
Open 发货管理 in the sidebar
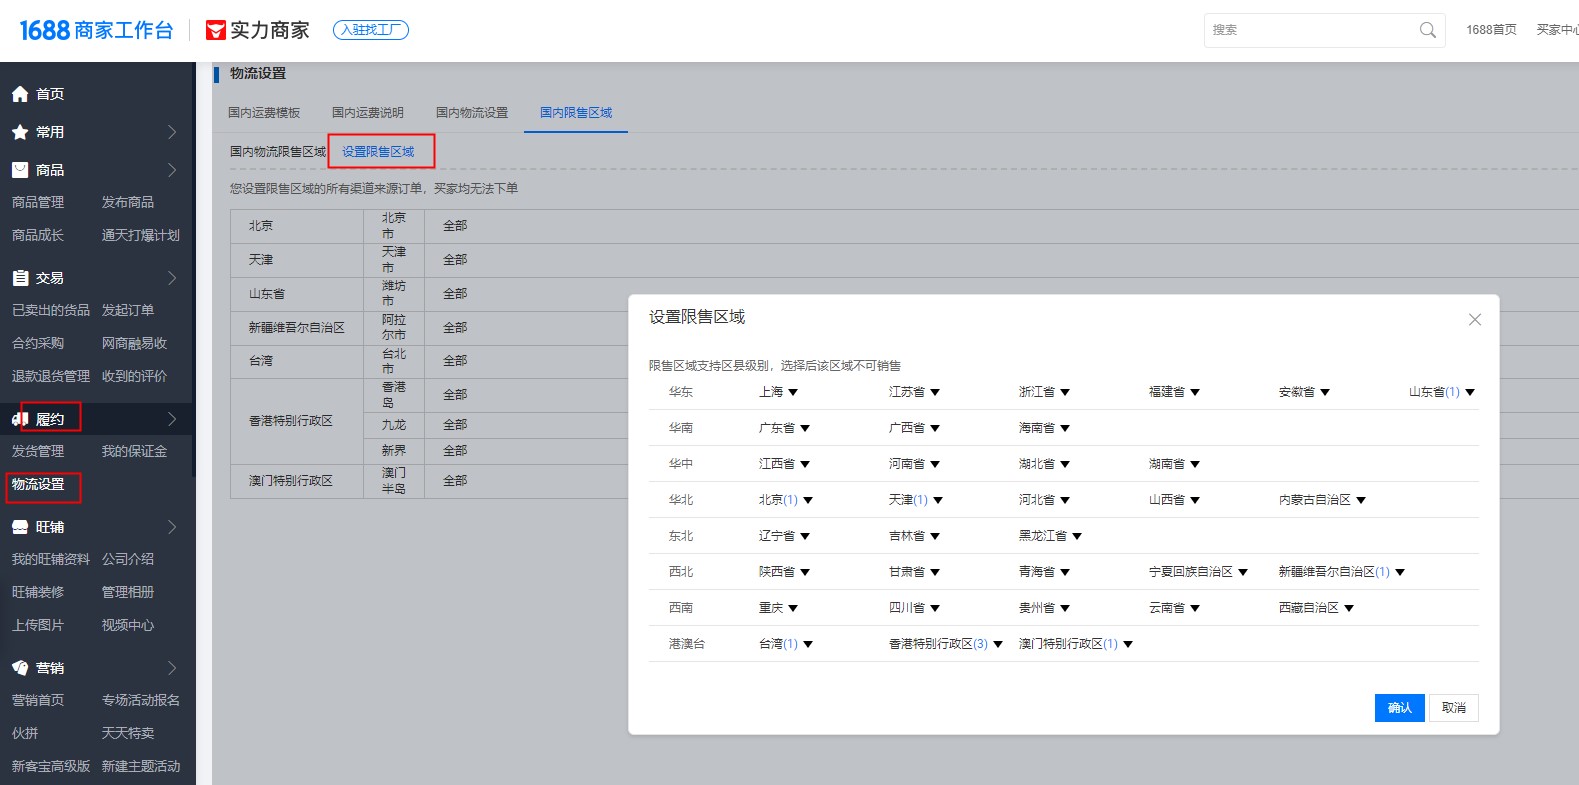coord(38,452)
